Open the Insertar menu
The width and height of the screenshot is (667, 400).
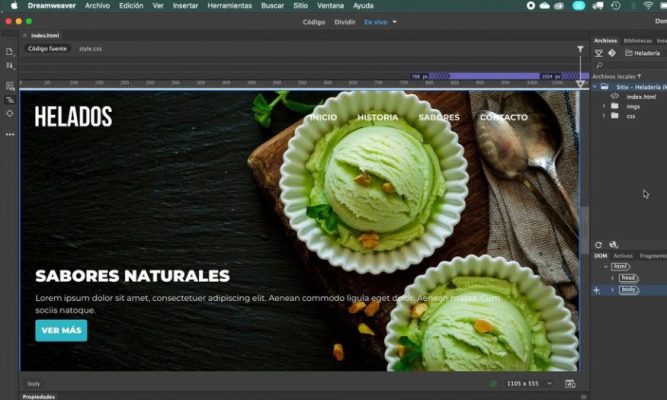(x=185, y=5)
